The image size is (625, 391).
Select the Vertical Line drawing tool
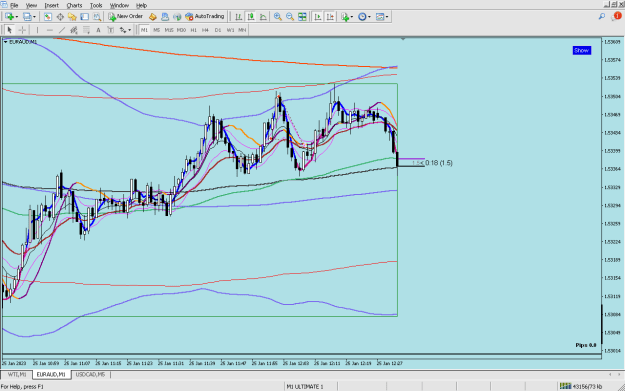(37, 30)
